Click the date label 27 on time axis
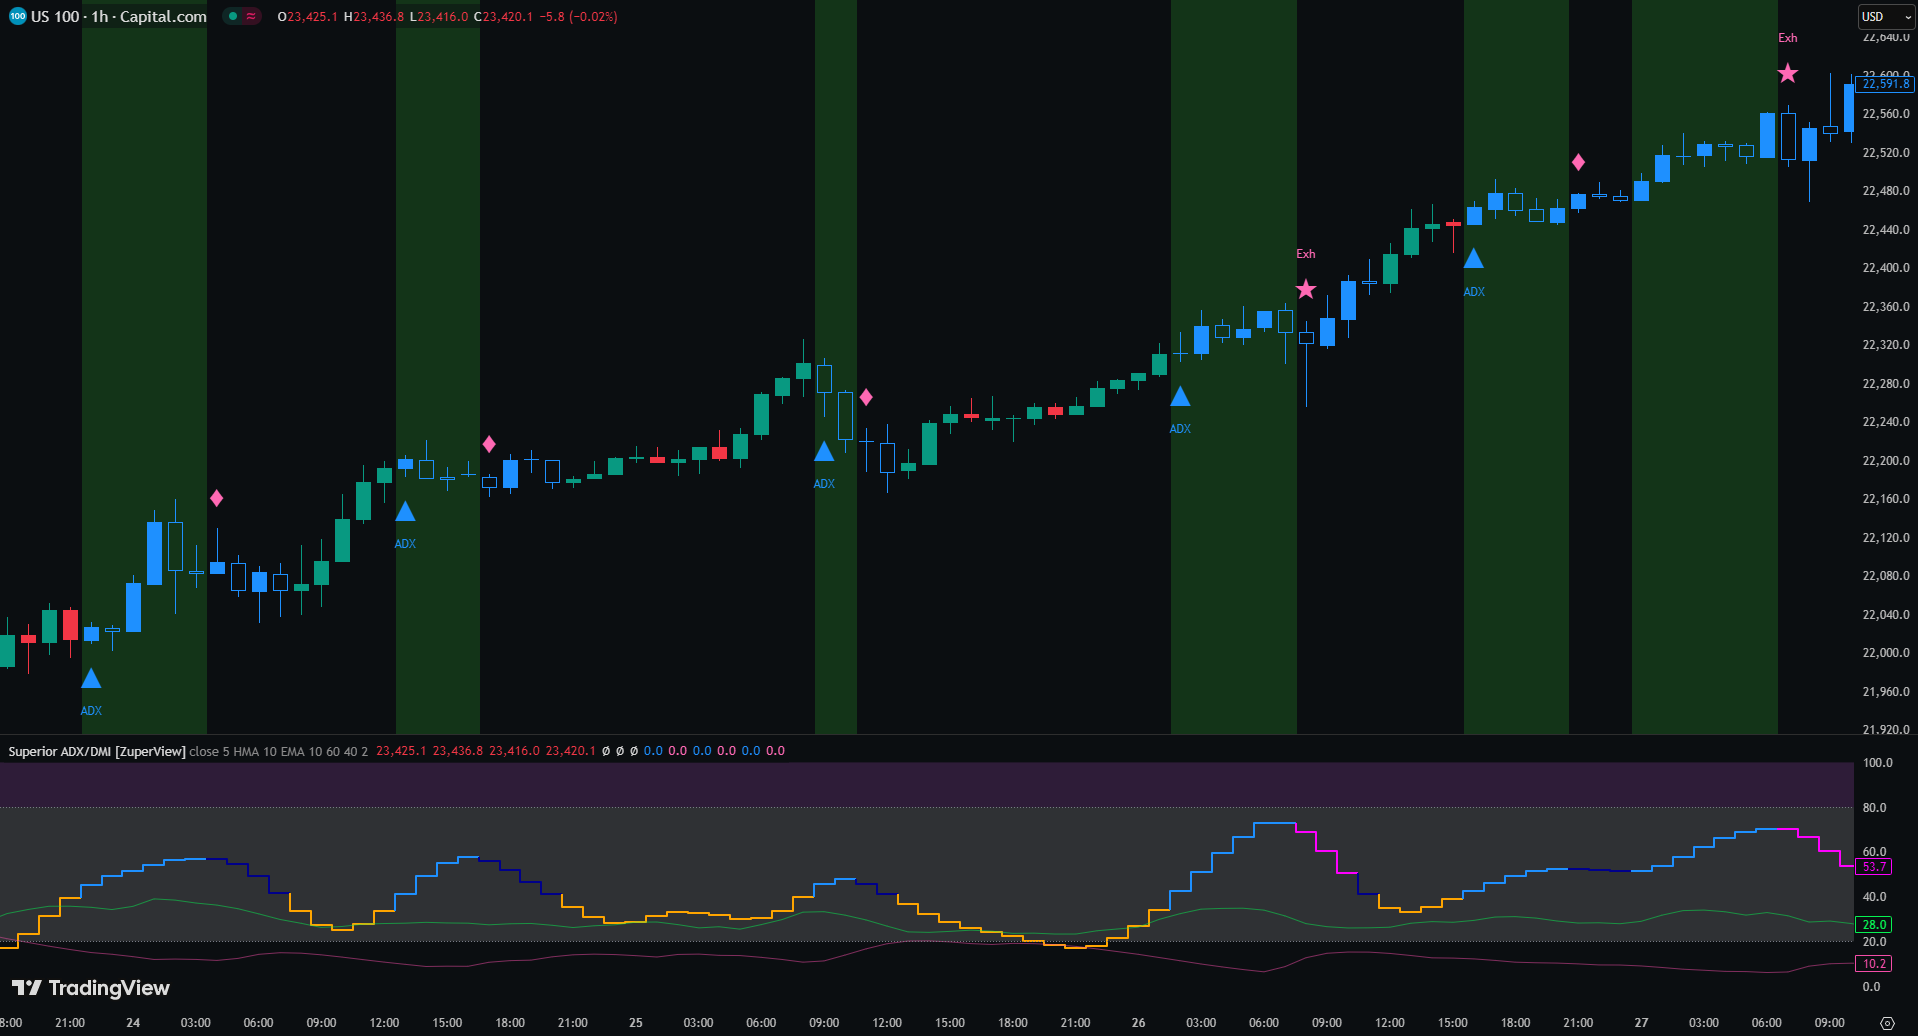 coord(1641,1023)
